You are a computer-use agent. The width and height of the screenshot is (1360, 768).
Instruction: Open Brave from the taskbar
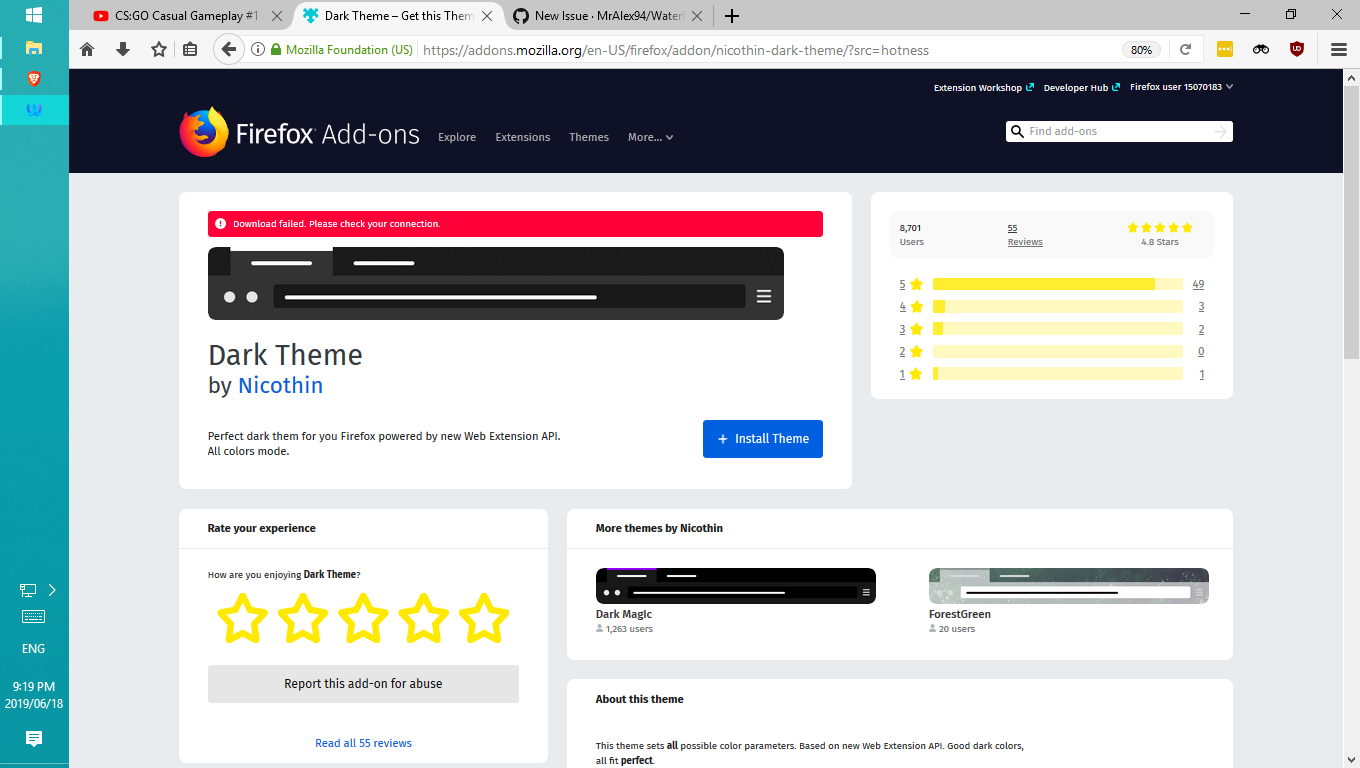(34, 78)
